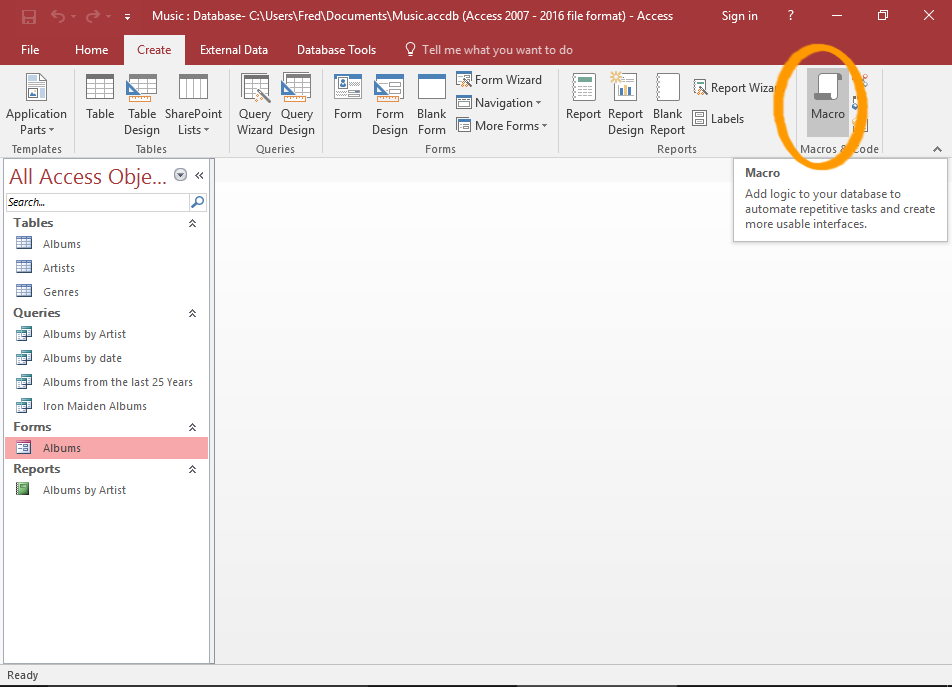
Task: Undo the last action
Action: tap(58, 16)
